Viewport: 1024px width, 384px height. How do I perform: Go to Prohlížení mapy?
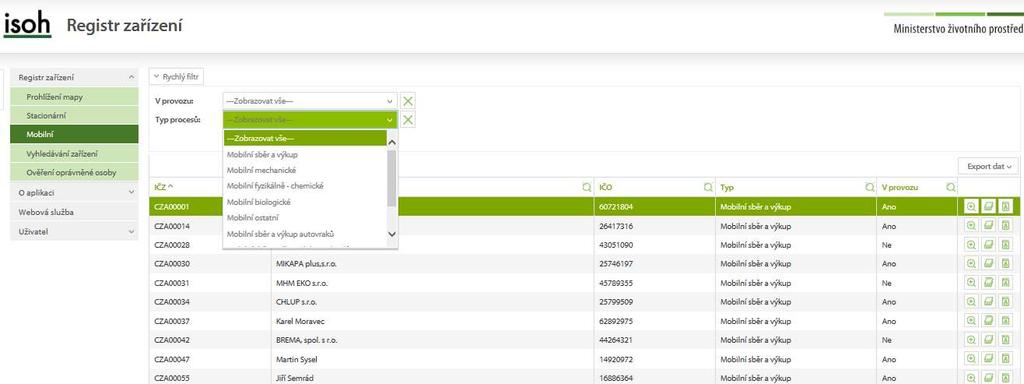pyautogui.click(x=74, y=97)
